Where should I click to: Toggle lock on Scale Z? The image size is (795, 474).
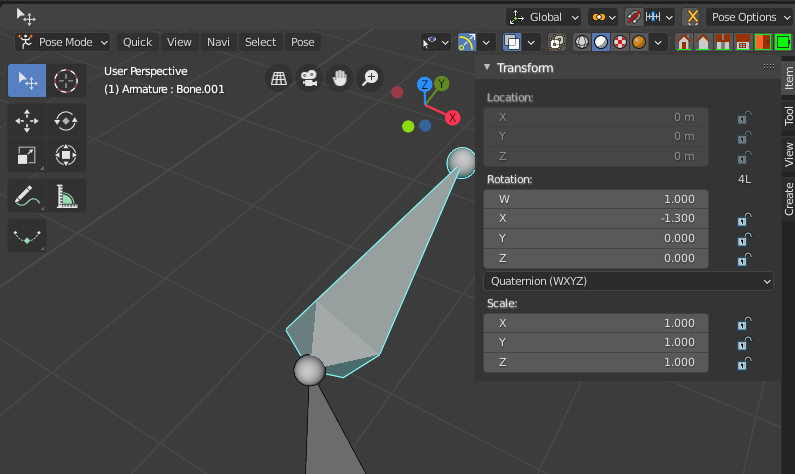click(x=744, y=363)
